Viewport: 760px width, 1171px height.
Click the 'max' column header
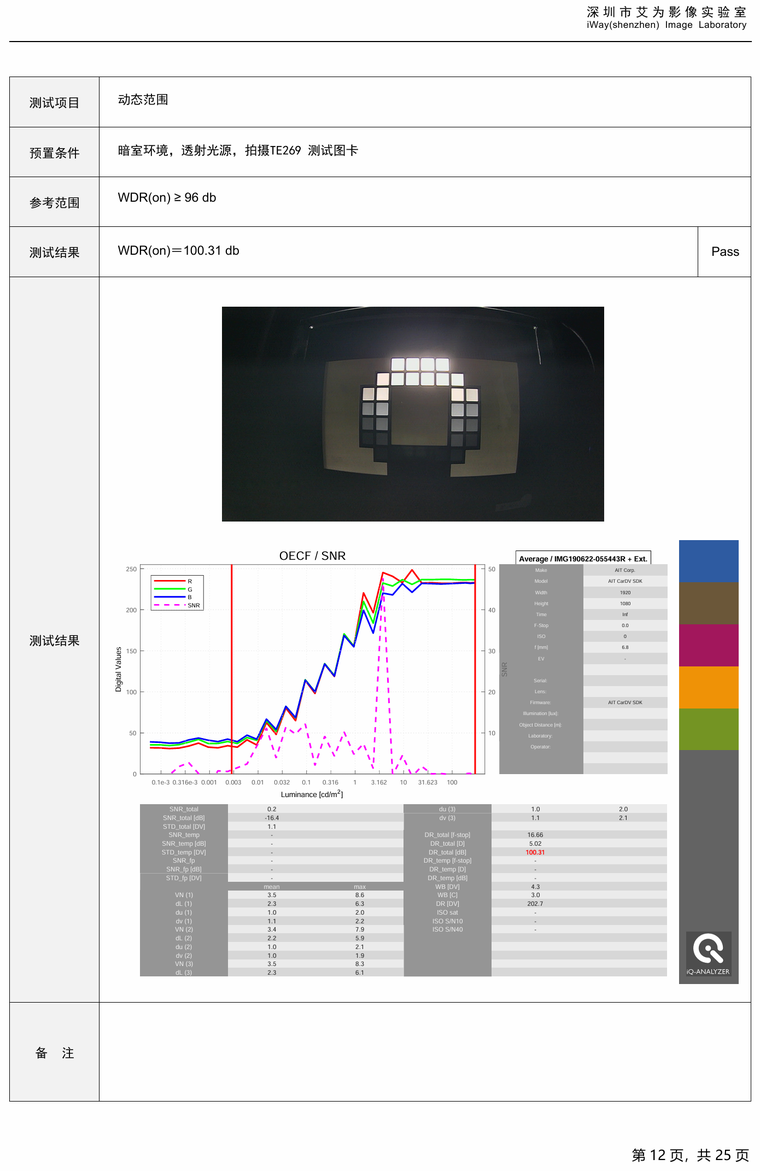(360, 886)
